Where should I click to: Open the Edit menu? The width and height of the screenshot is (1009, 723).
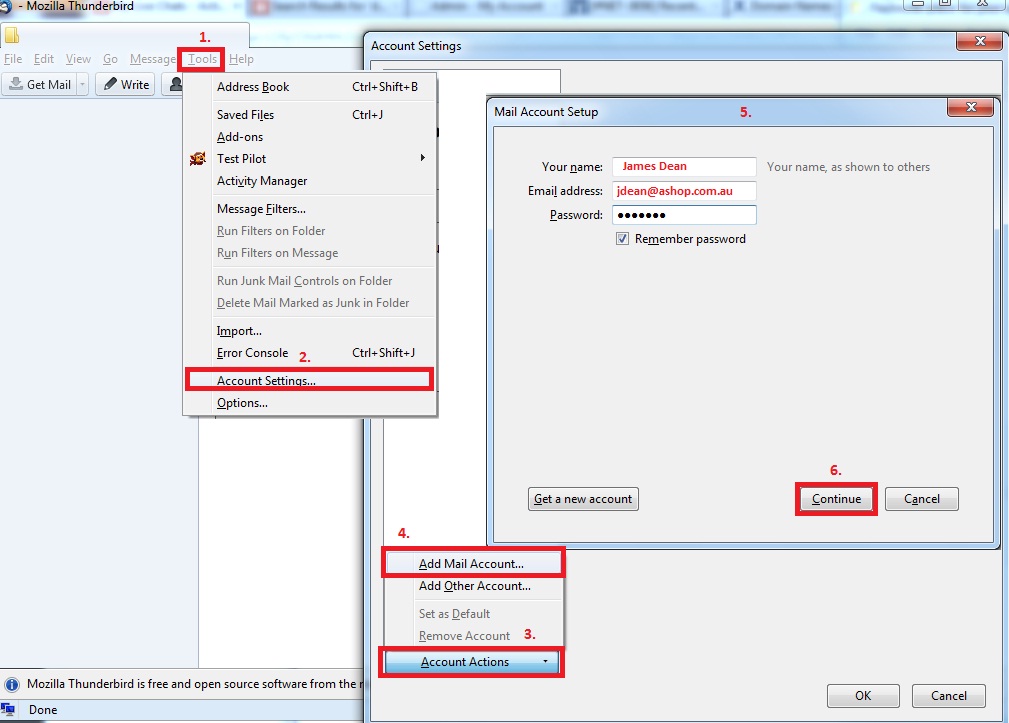pos(44,59)
